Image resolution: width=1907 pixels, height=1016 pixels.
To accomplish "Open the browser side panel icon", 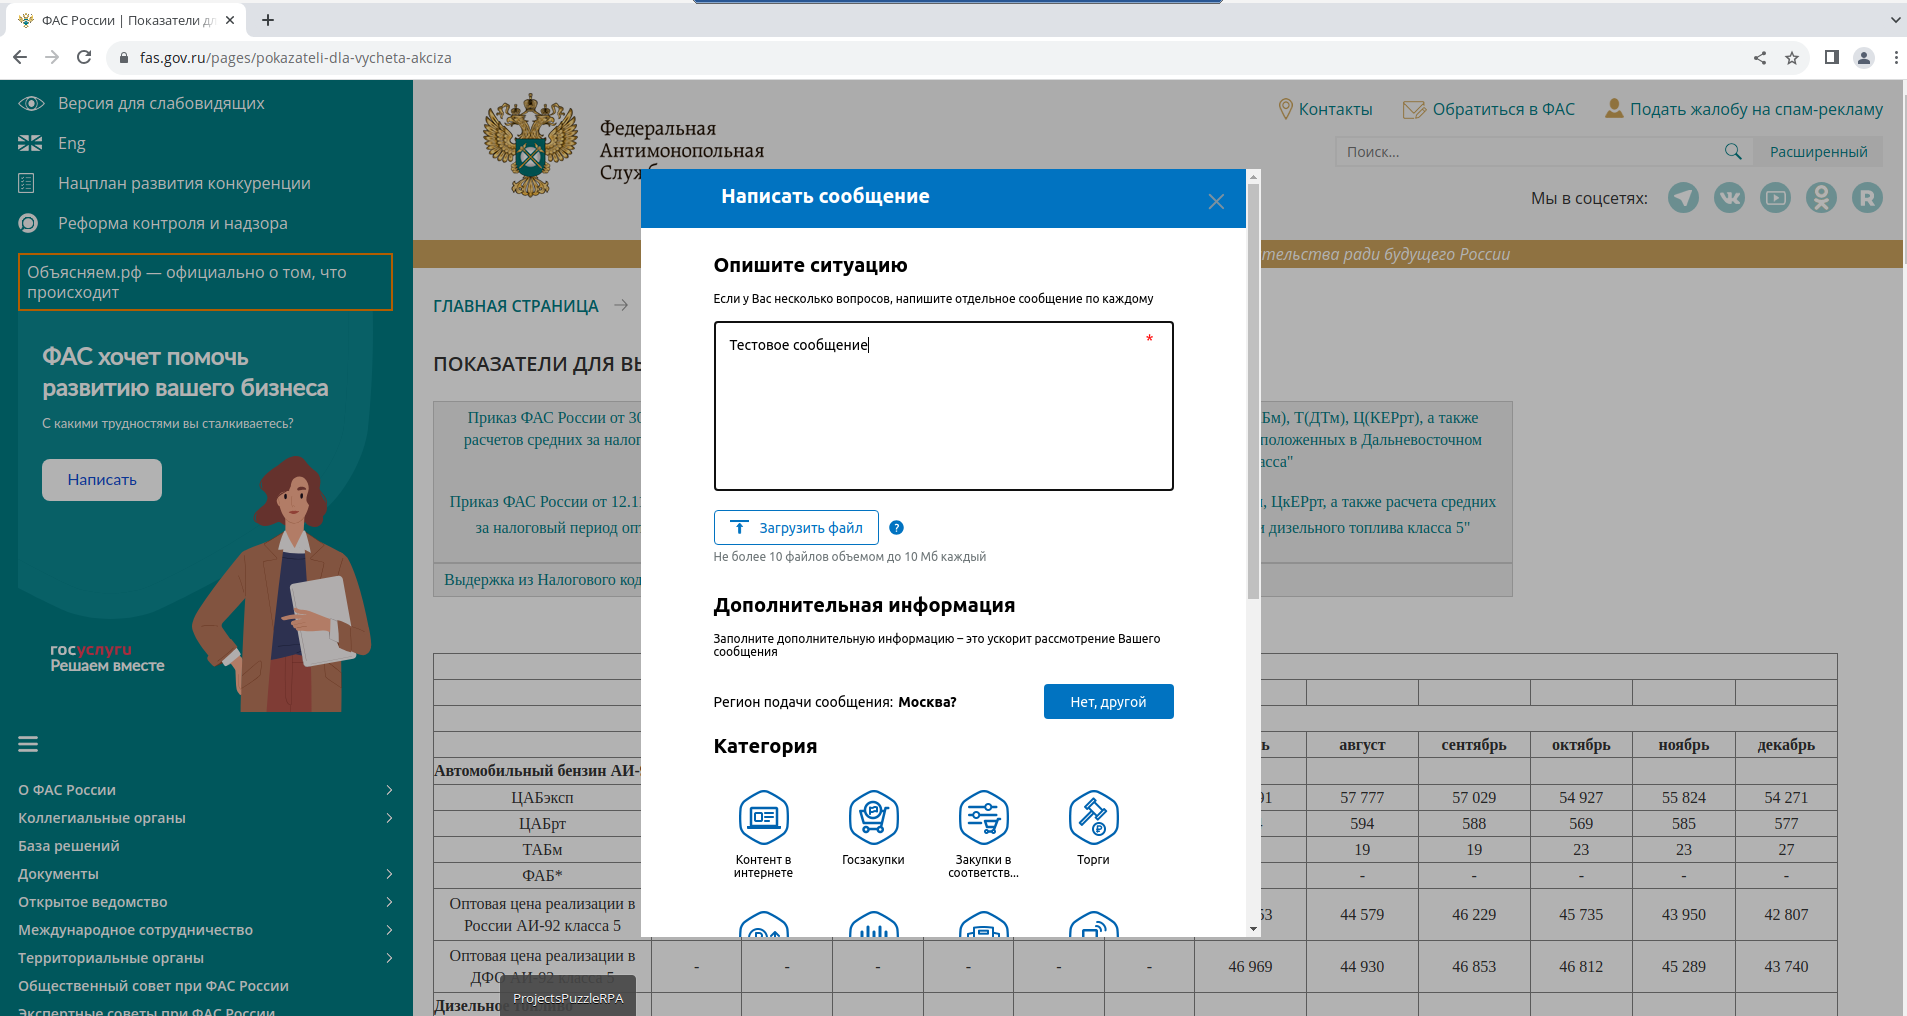I will (x=1831, y=57).
